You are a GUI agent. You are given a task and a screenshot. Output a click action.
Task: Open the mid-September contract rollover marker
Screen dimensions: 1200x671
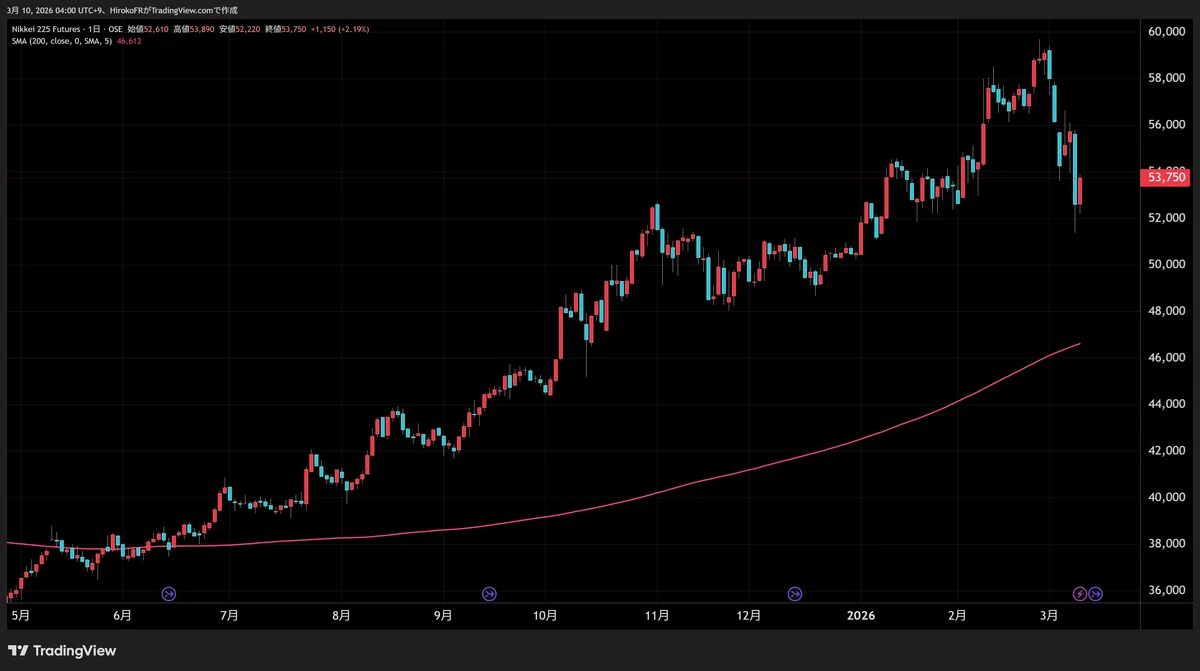pos(489,594)
